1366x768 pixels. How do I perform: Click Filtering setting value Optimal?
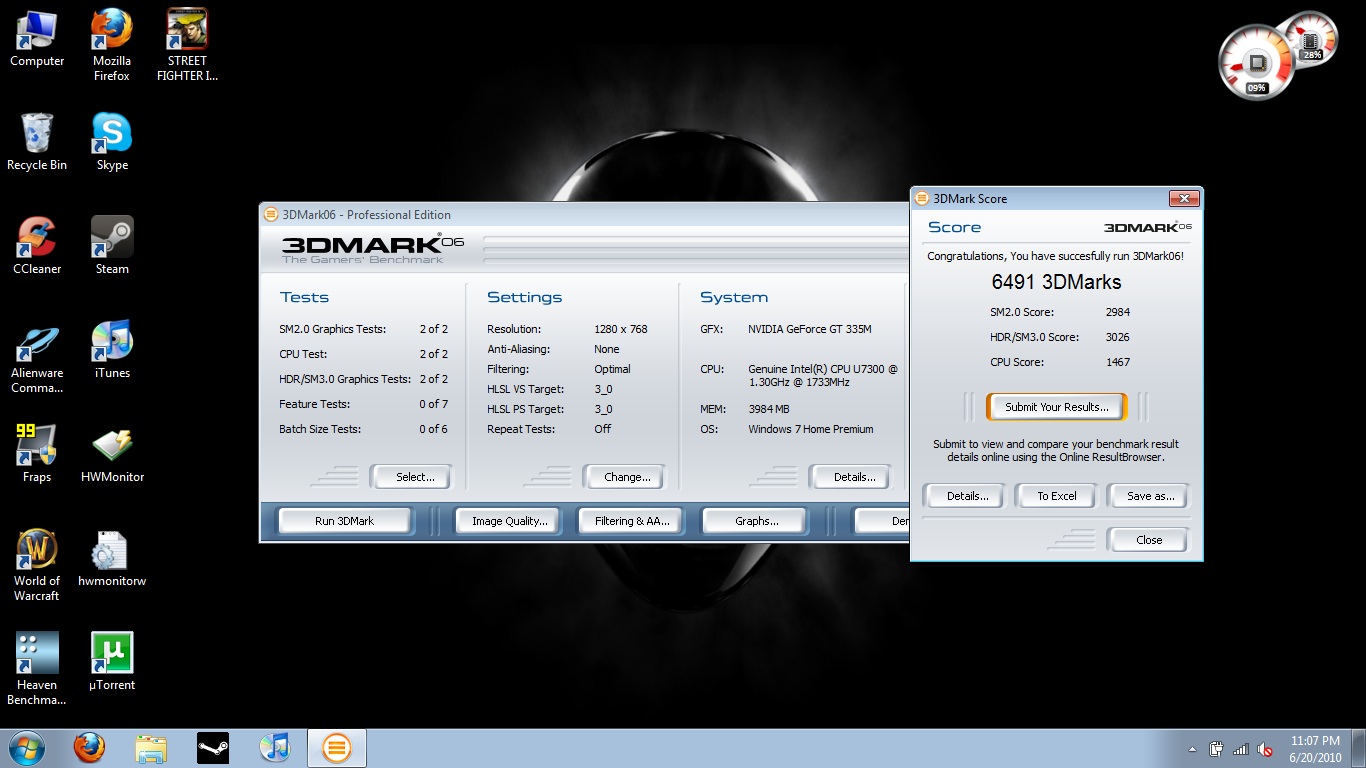(612, 369)
